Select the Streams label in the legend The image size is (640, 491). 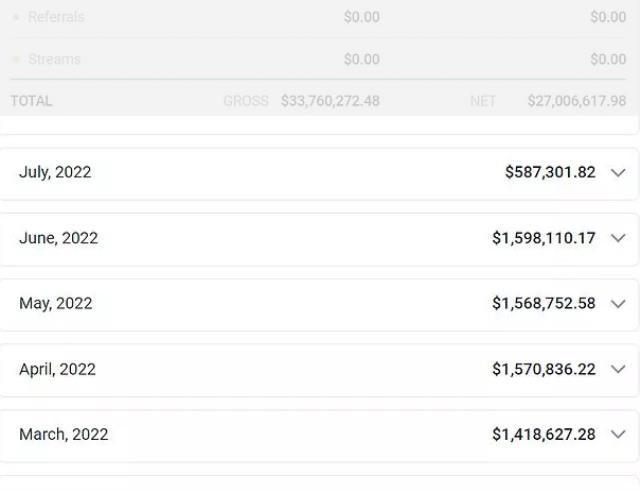pos(54,60)
